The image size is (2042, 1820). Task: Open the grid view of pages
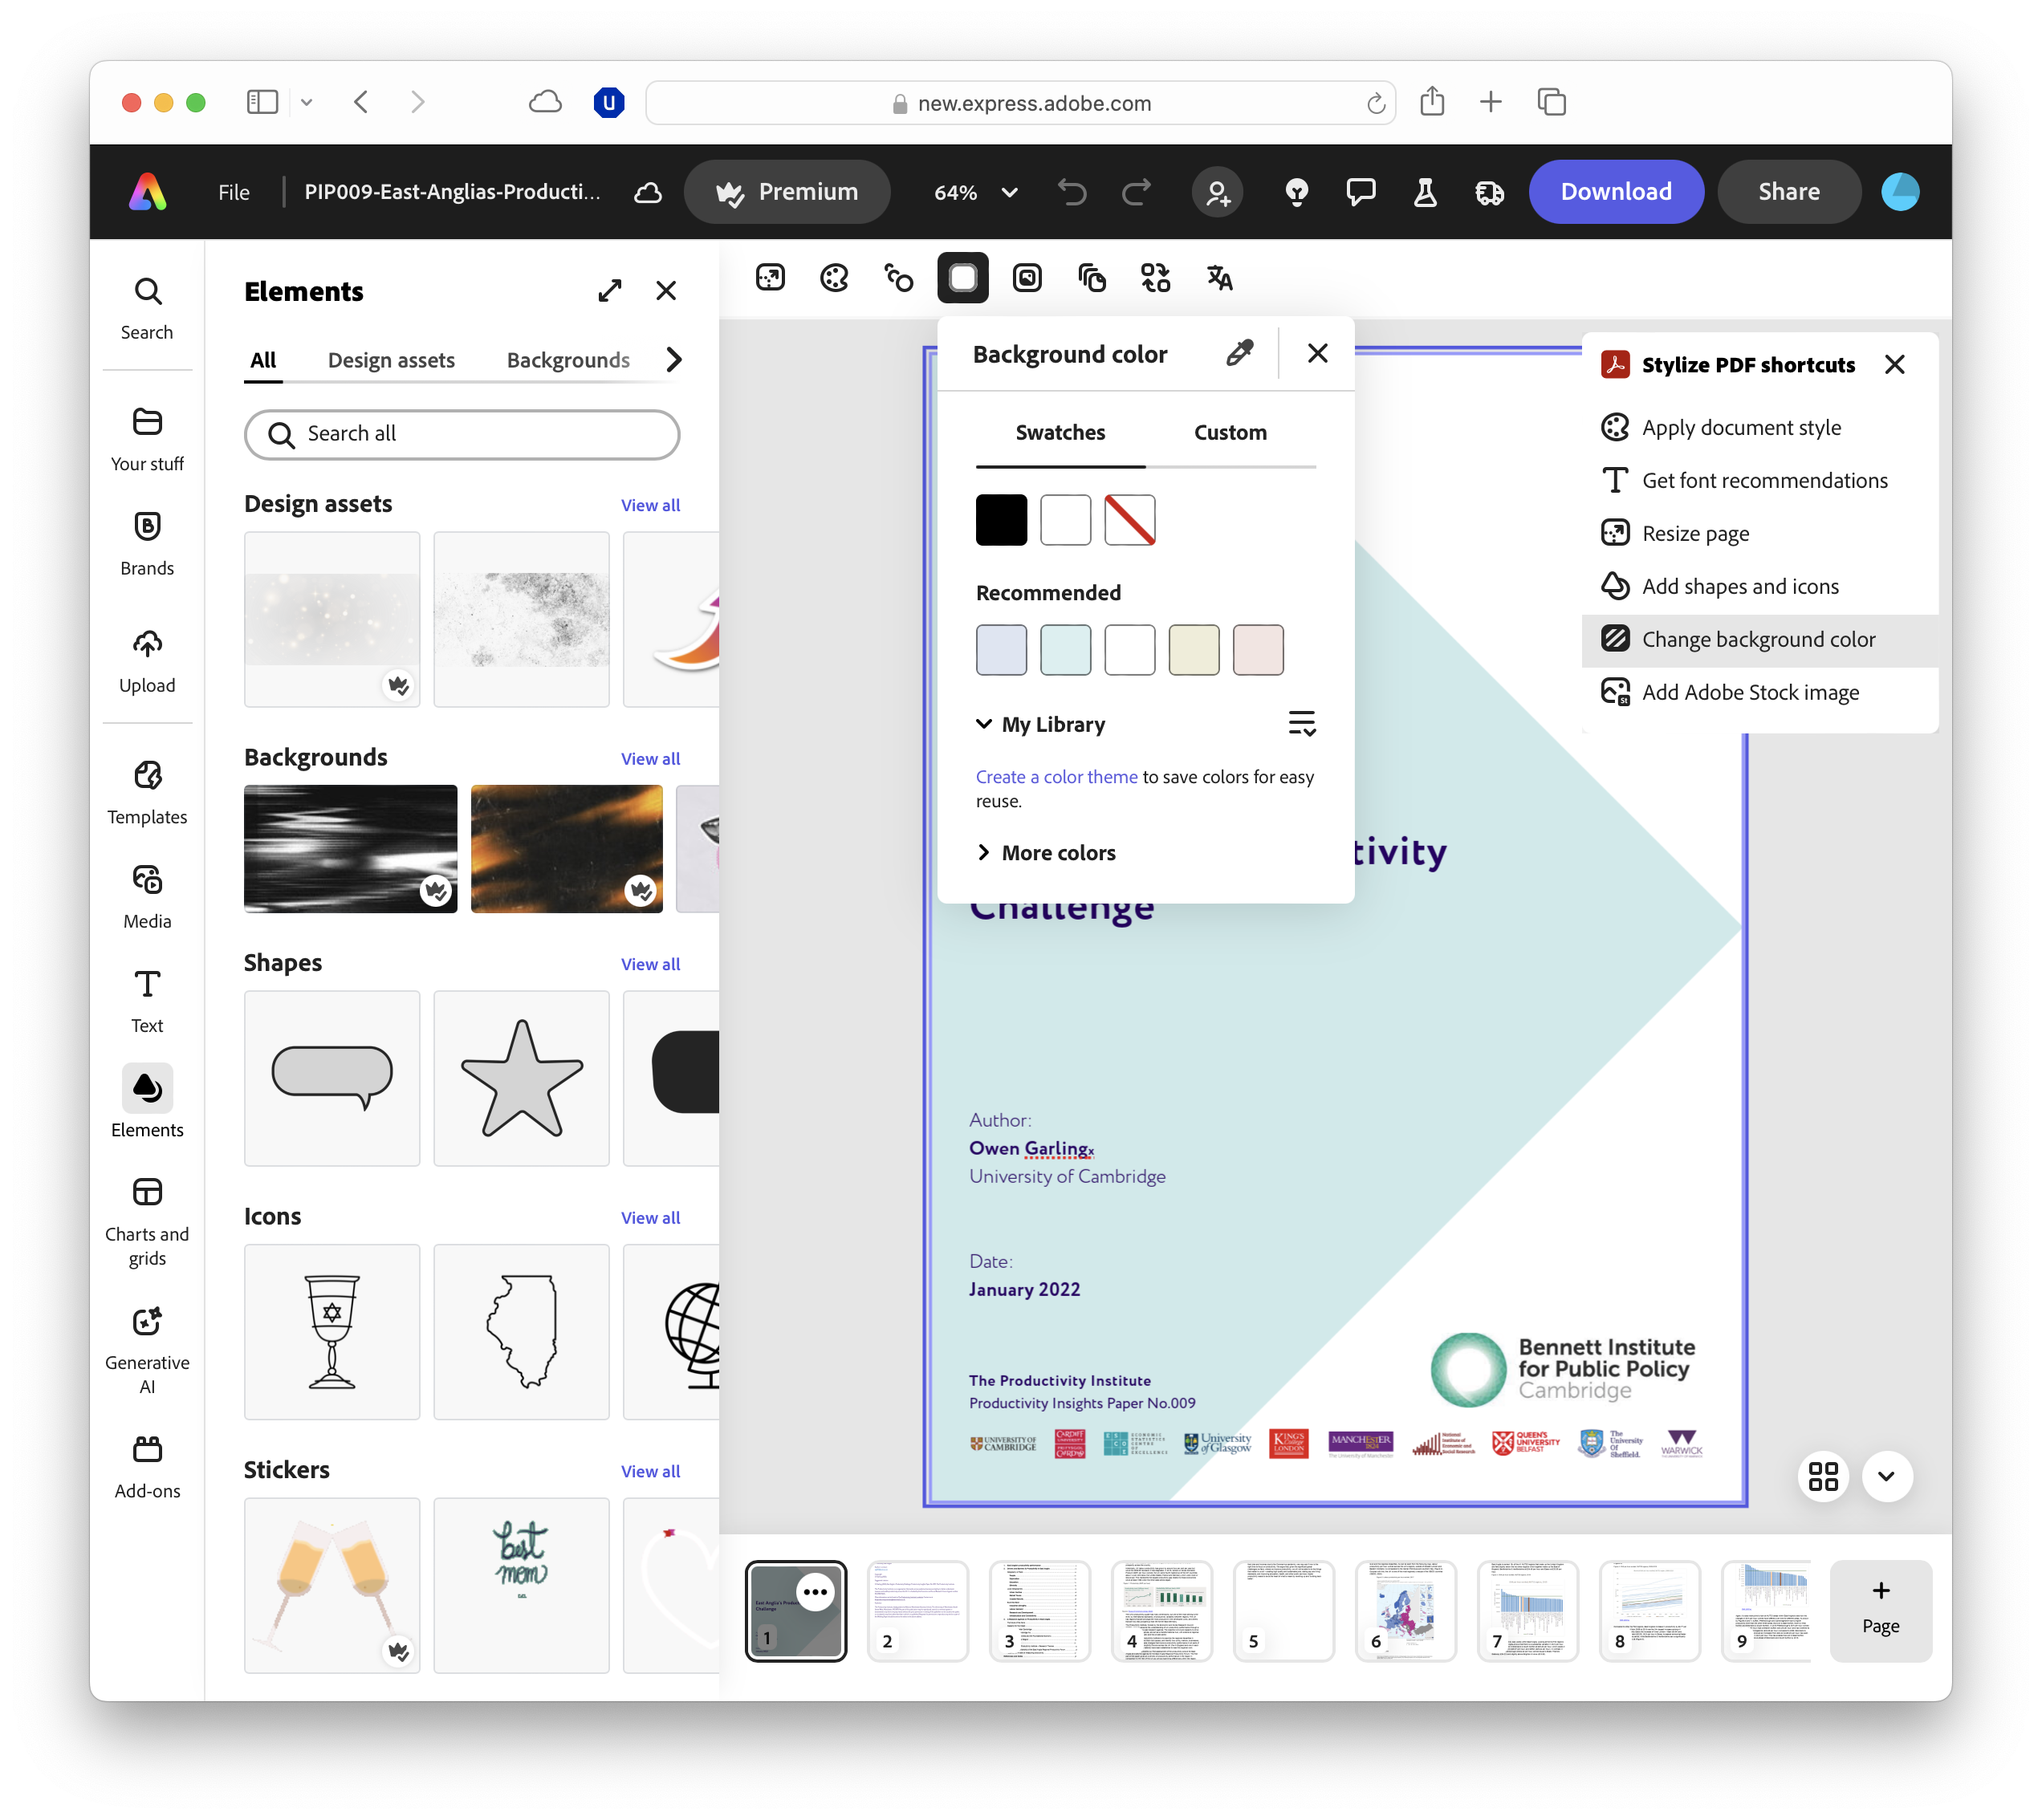coord(1822,1476)
